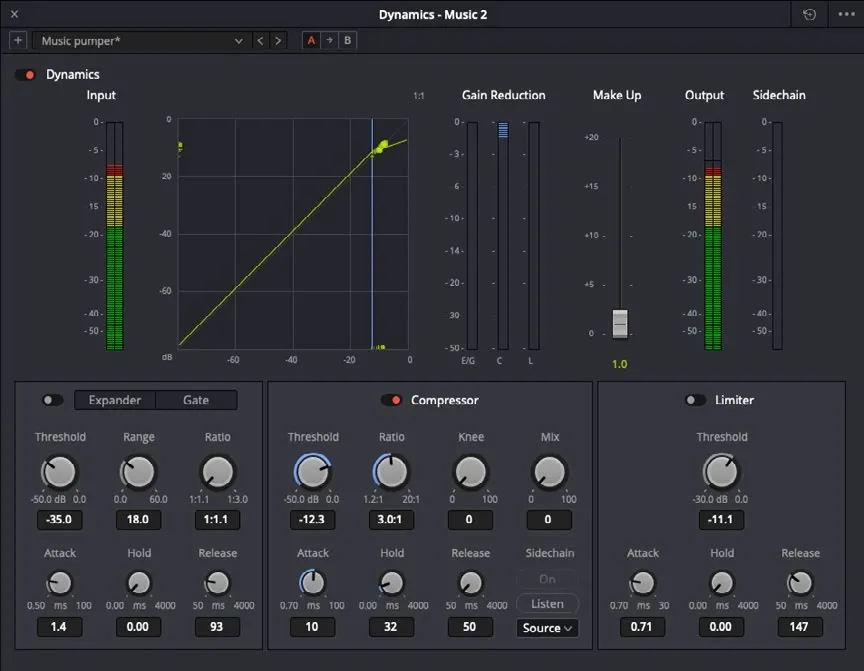Go to previous preset arrow
Screen dimensions: 864x671
click(x=260, y=41)
